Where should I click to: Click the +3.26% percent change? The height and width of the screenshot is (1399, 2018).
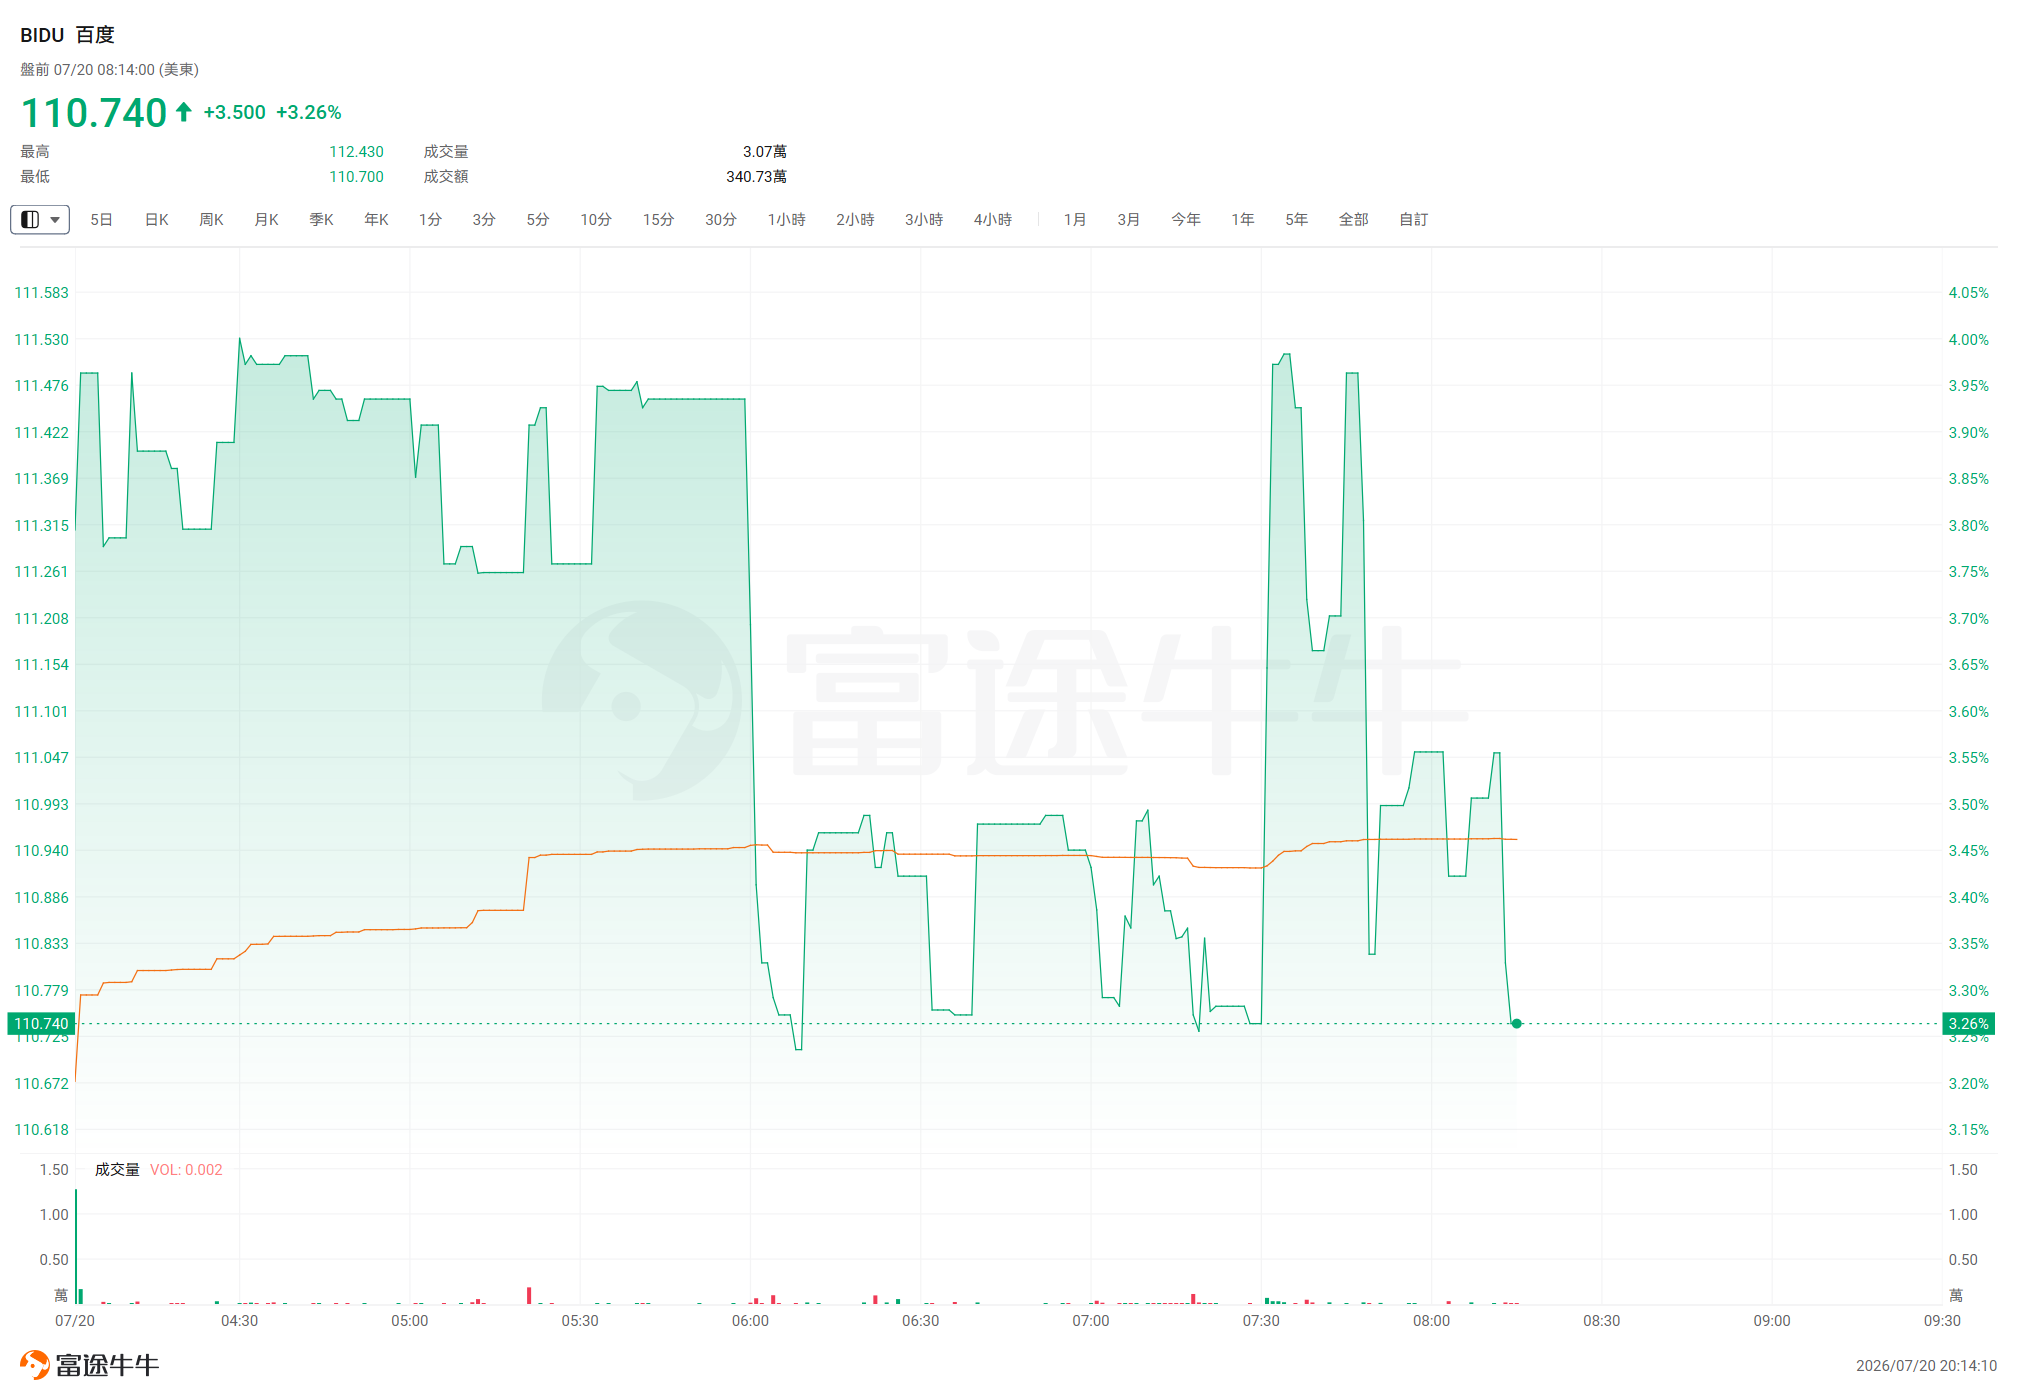click(x=309, y=112)
